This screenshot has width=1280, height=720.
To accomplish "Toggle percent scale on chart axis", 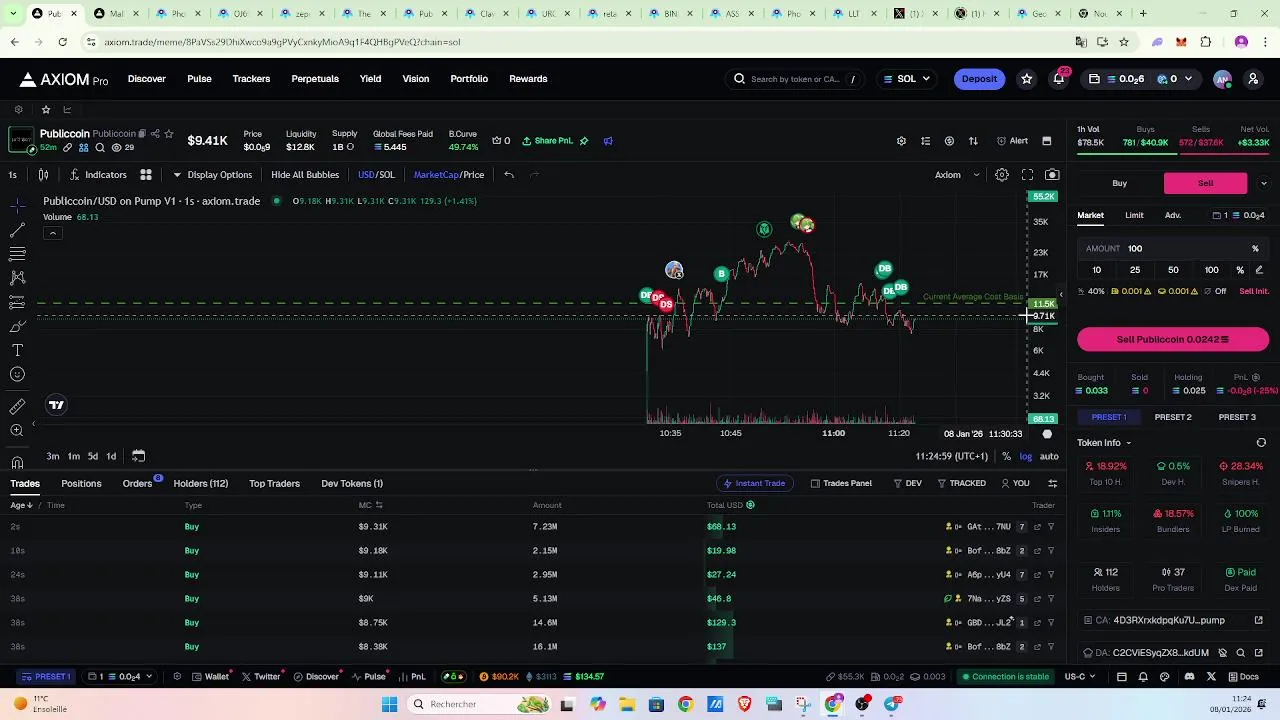I will (1006, 456).
